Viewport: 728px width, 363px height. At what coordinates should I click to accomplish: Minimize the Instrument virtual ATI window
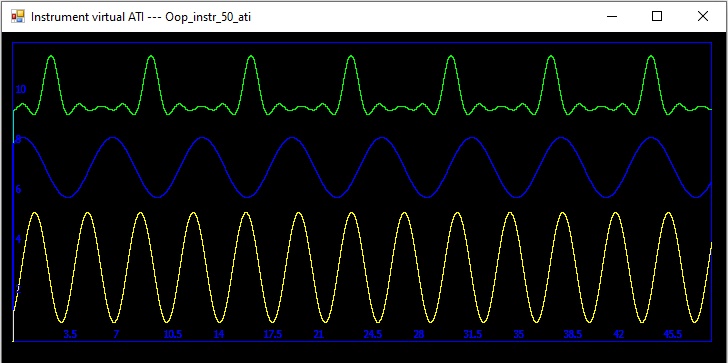612,16
